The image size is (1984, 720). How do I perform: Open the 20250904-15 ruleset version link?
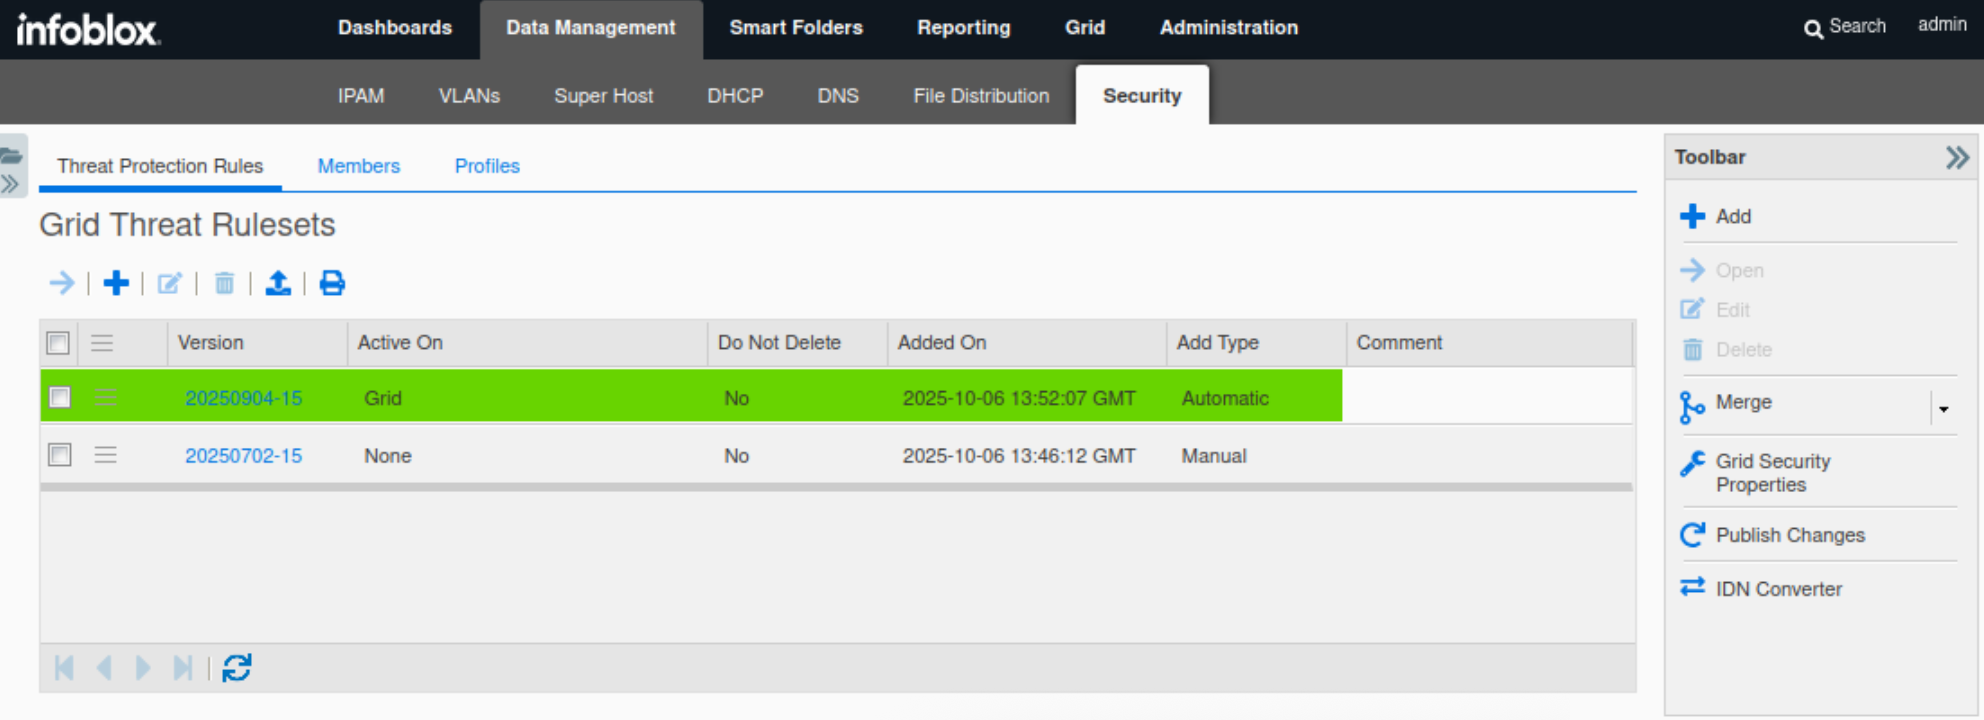point(243,398)
